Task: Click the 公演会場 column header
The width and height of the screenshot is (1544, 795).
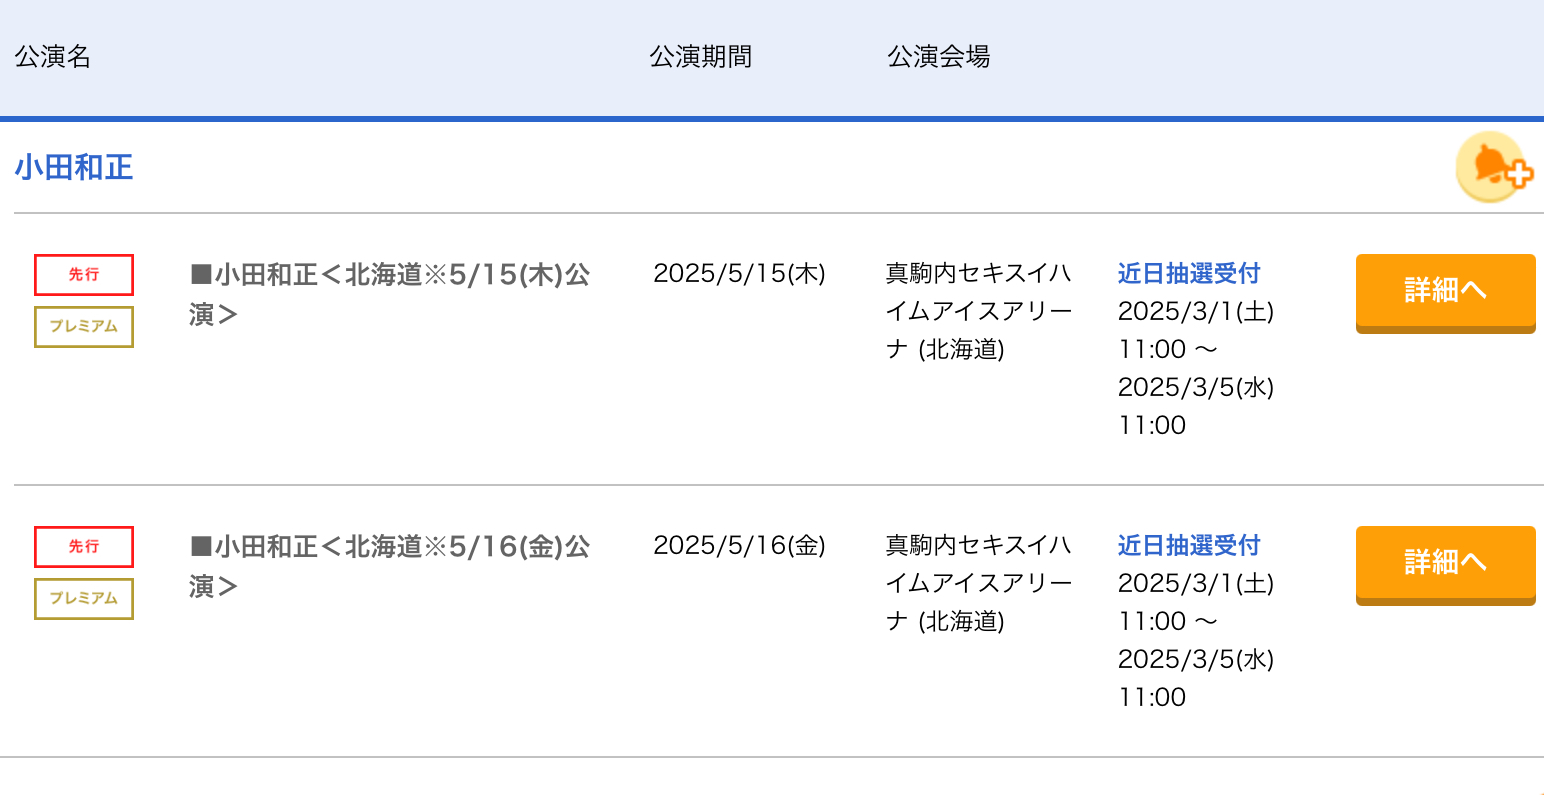Action: (938, 57)
